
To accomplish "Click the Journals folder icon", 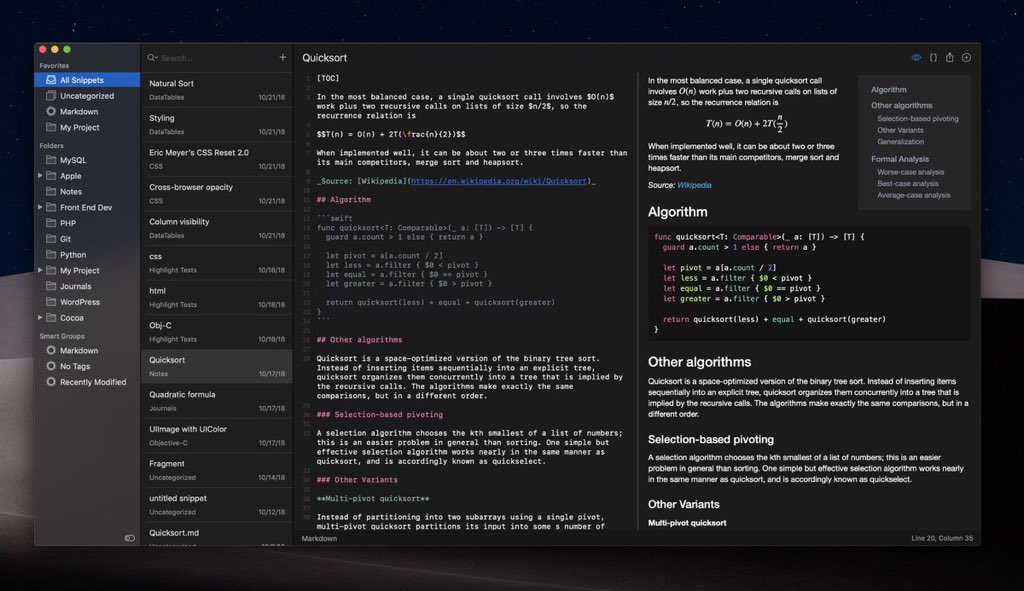I will click(x=51, y=286).
